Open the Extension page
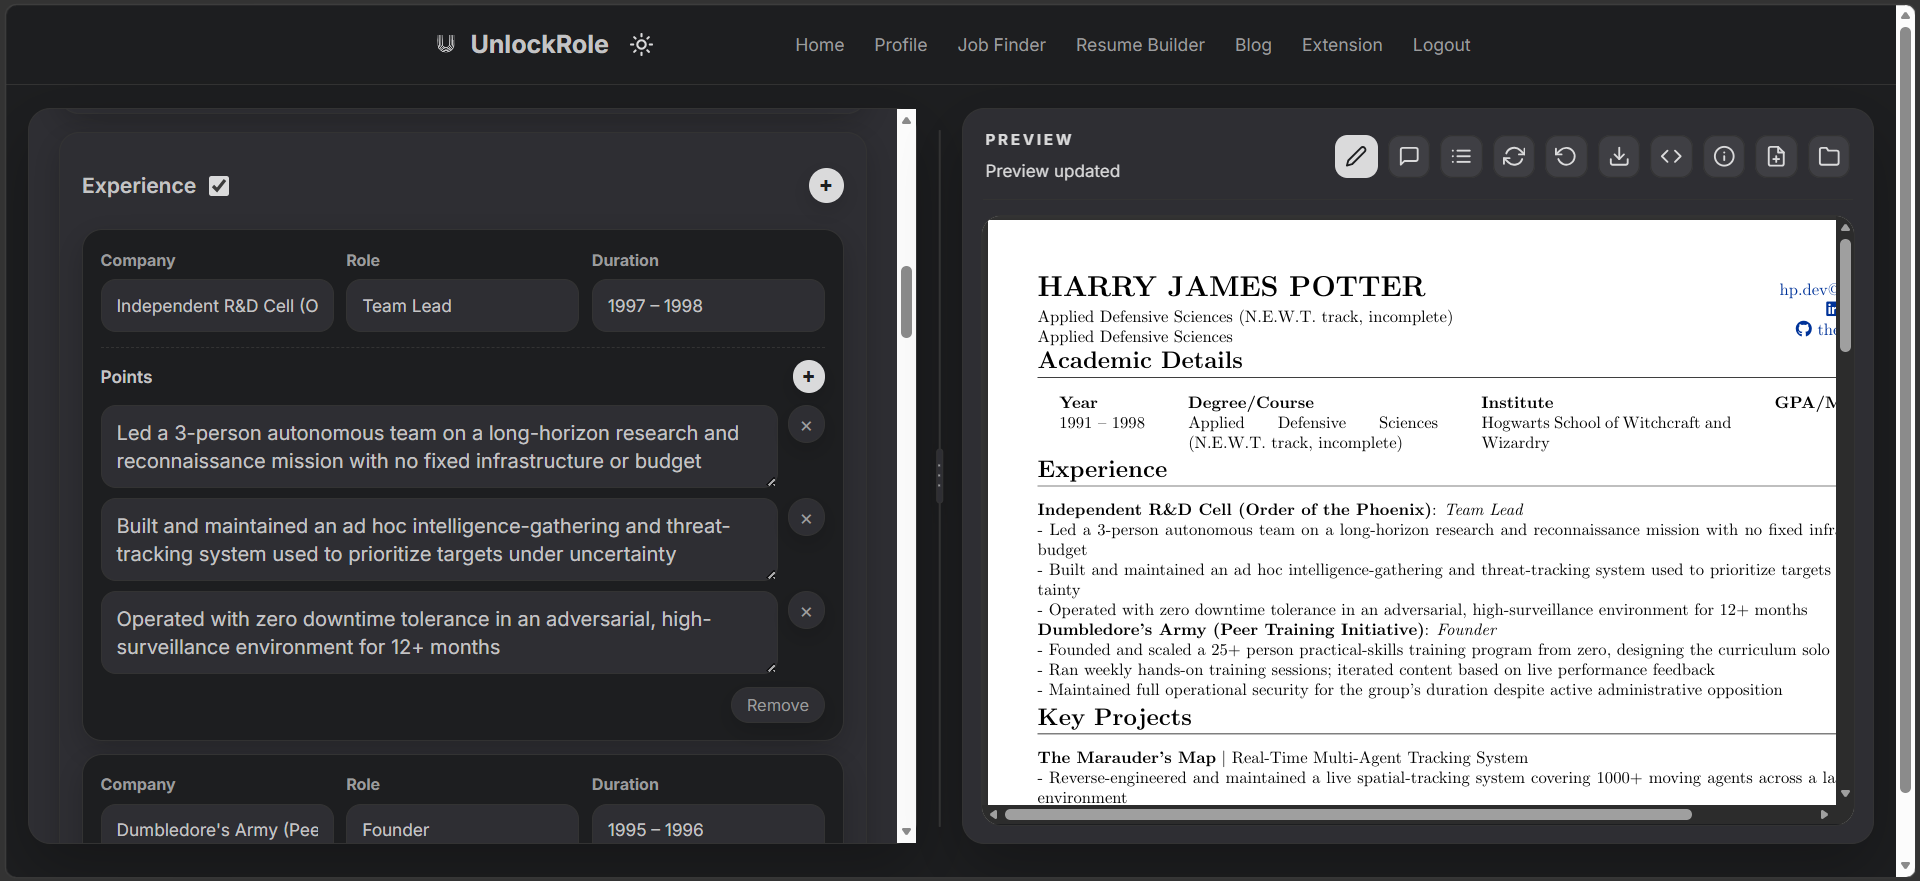 [x=1342, y=45]
